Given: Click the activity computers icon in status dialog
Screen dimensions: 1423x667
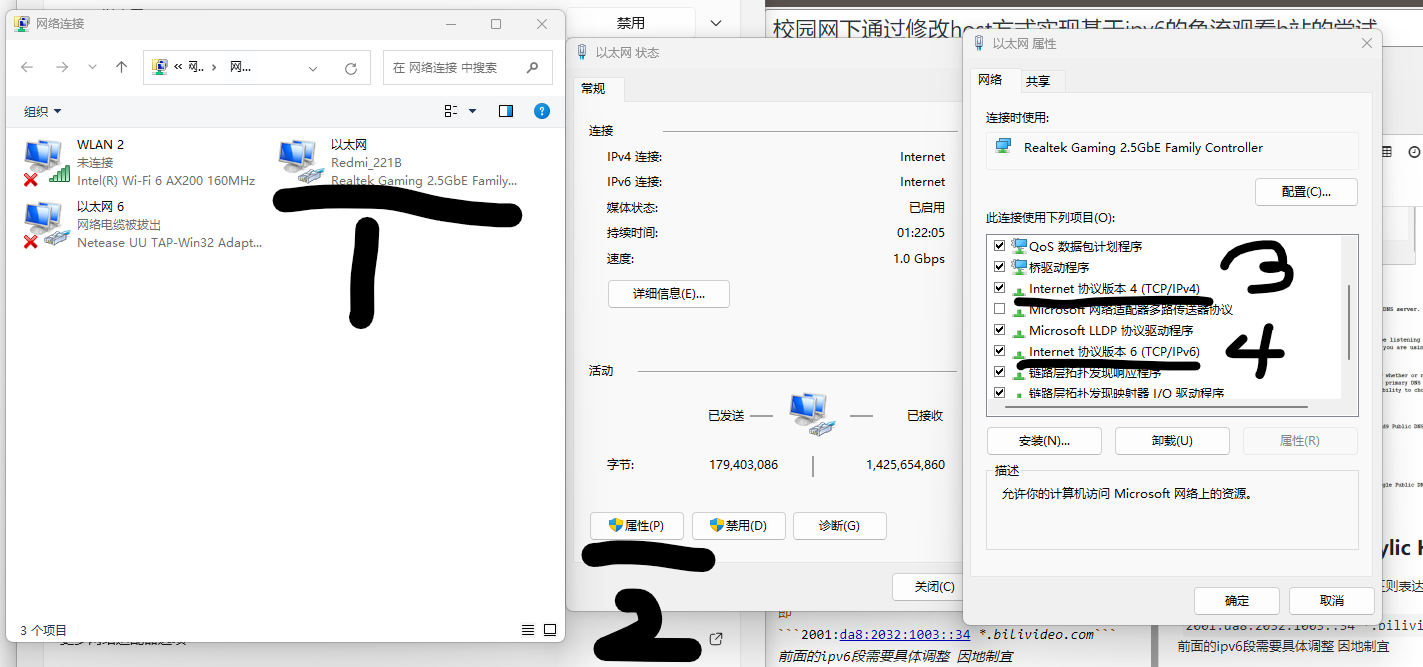Looking at the screenshot, I should [x=812, y=415].
